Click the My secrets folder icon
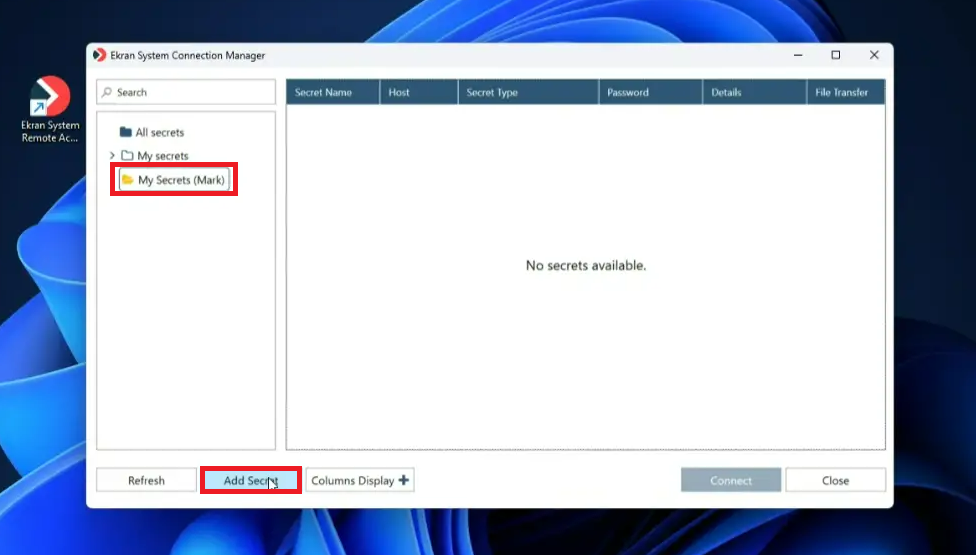976x555 pixels. click(127, 156)
